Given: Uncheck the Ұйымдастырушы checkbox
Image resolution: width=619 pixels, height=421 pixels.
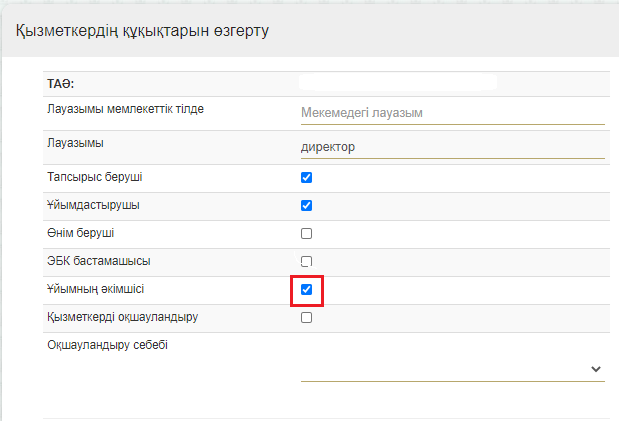Looking at the screenshot, I should pos(307,206).
